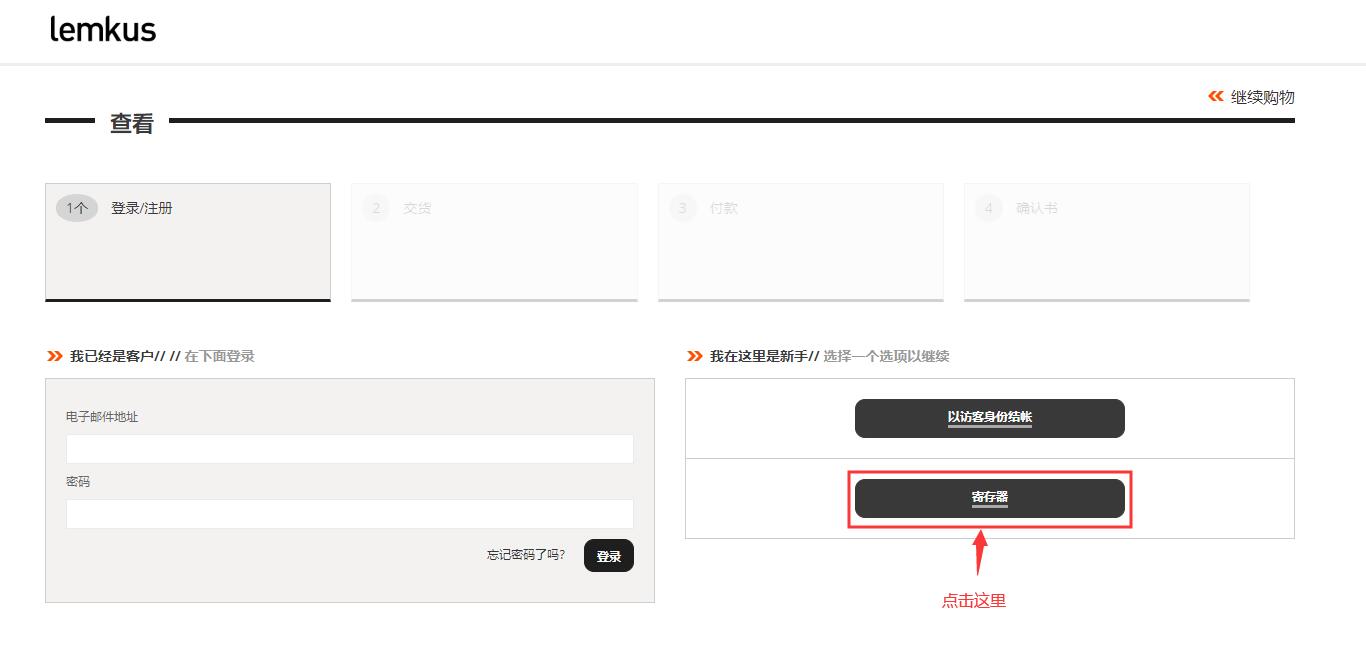The height and width of the screenshot is (668, 1366).
Task: Click the step 2 number circle
Action: 376,208
